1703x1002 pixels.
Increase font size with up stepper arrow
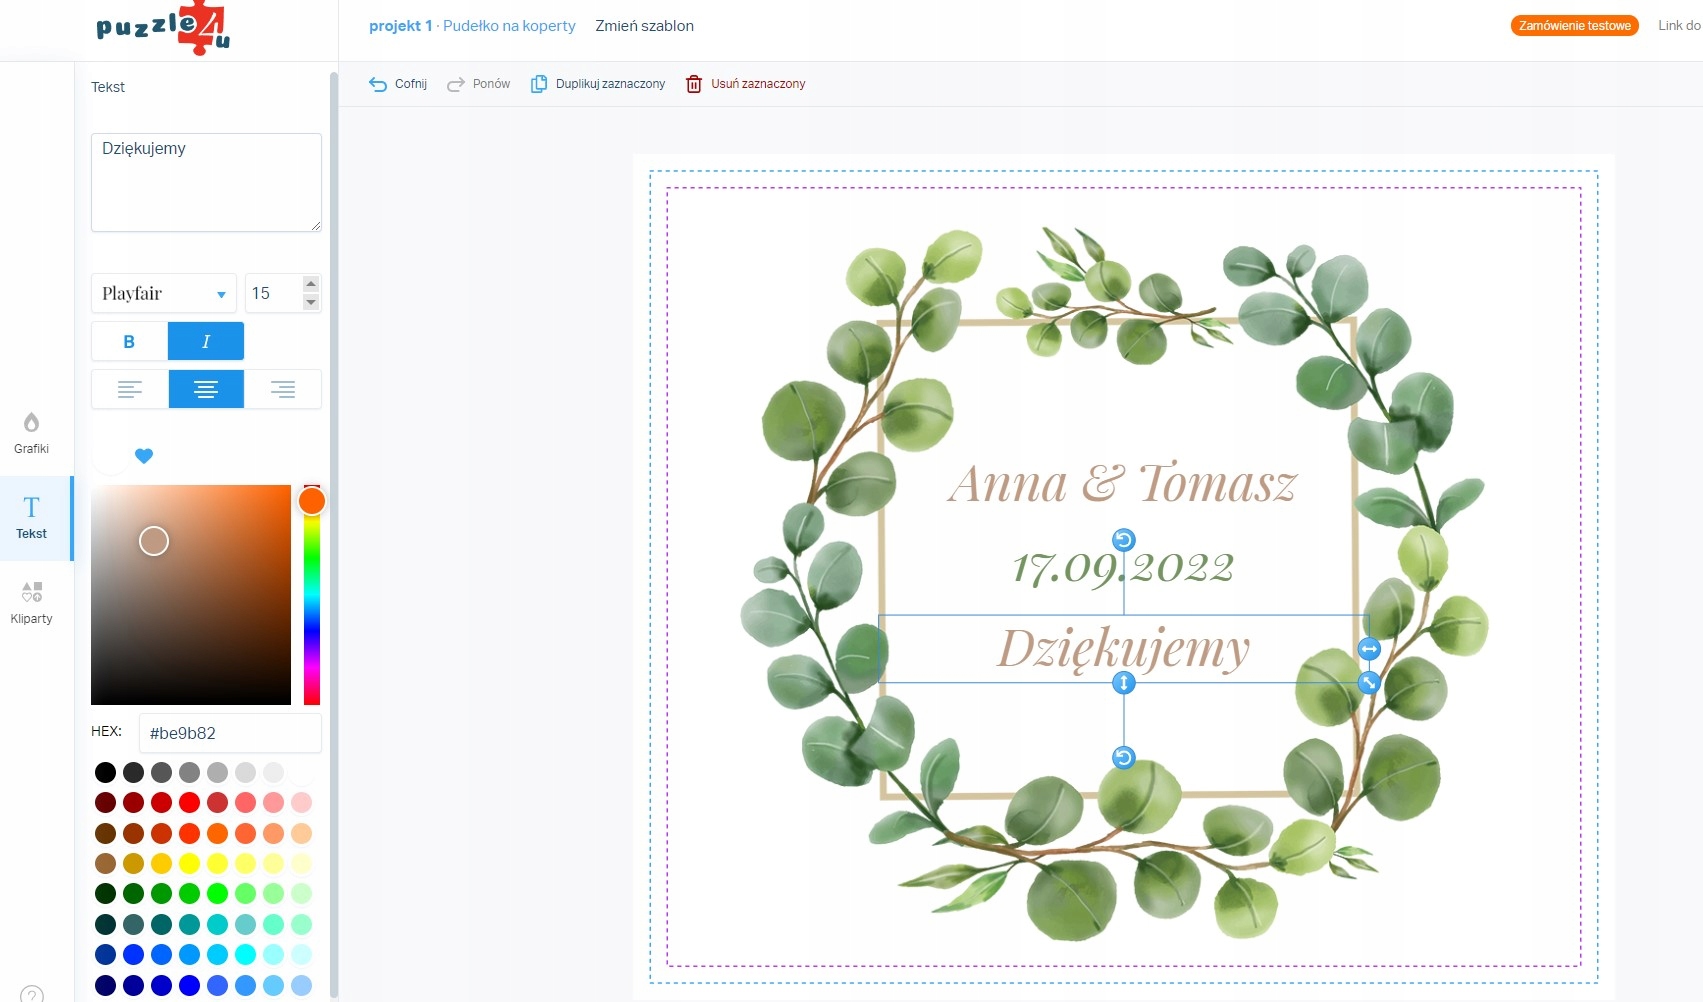pyautogui.click(x=311, y=284)
